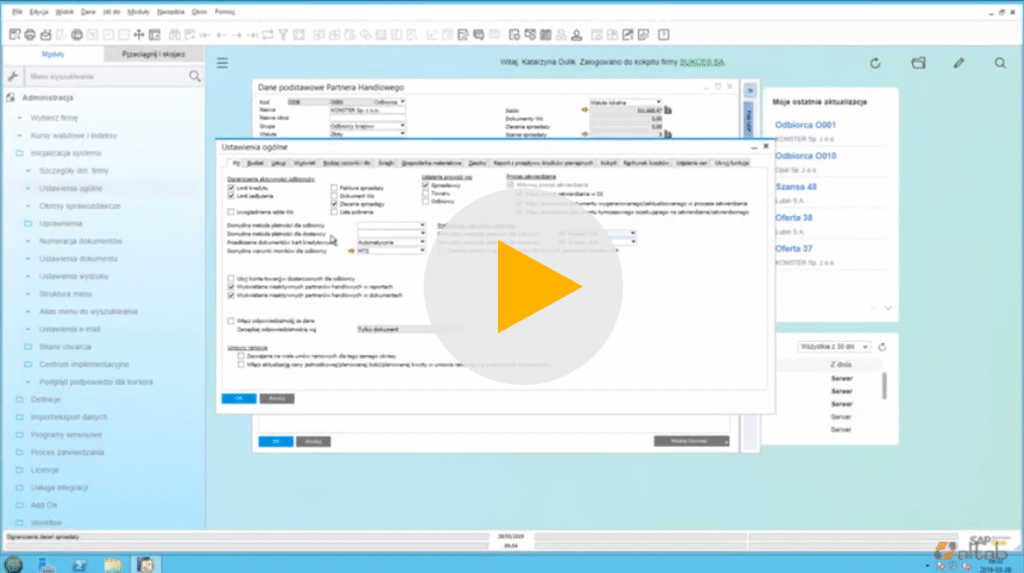
Task: Click the magnifier search icon in the cockpit header
Action: point(999,63)
